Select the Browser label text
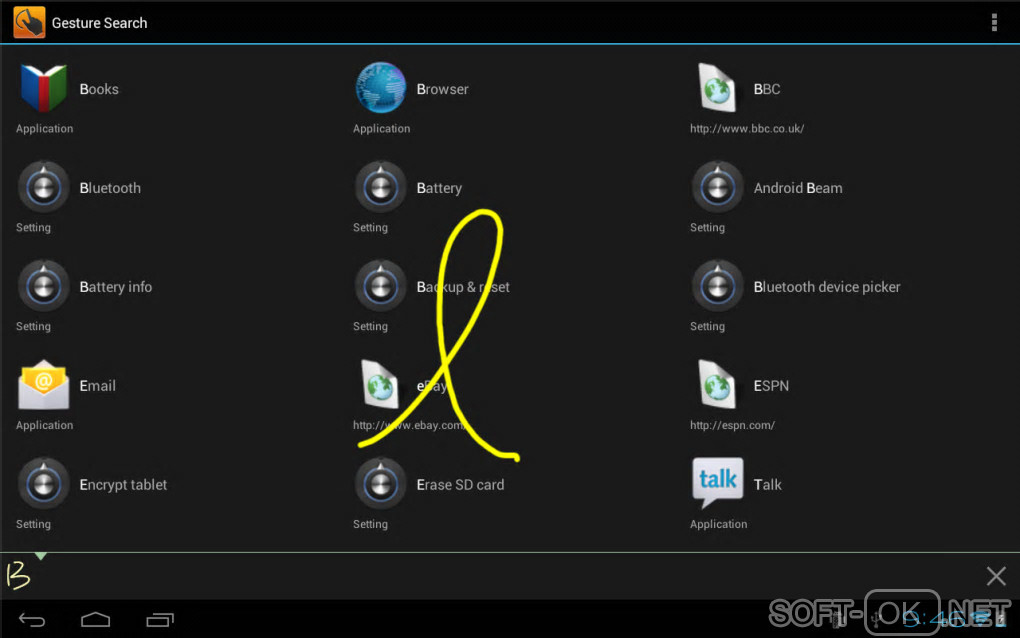 [442, 89]
